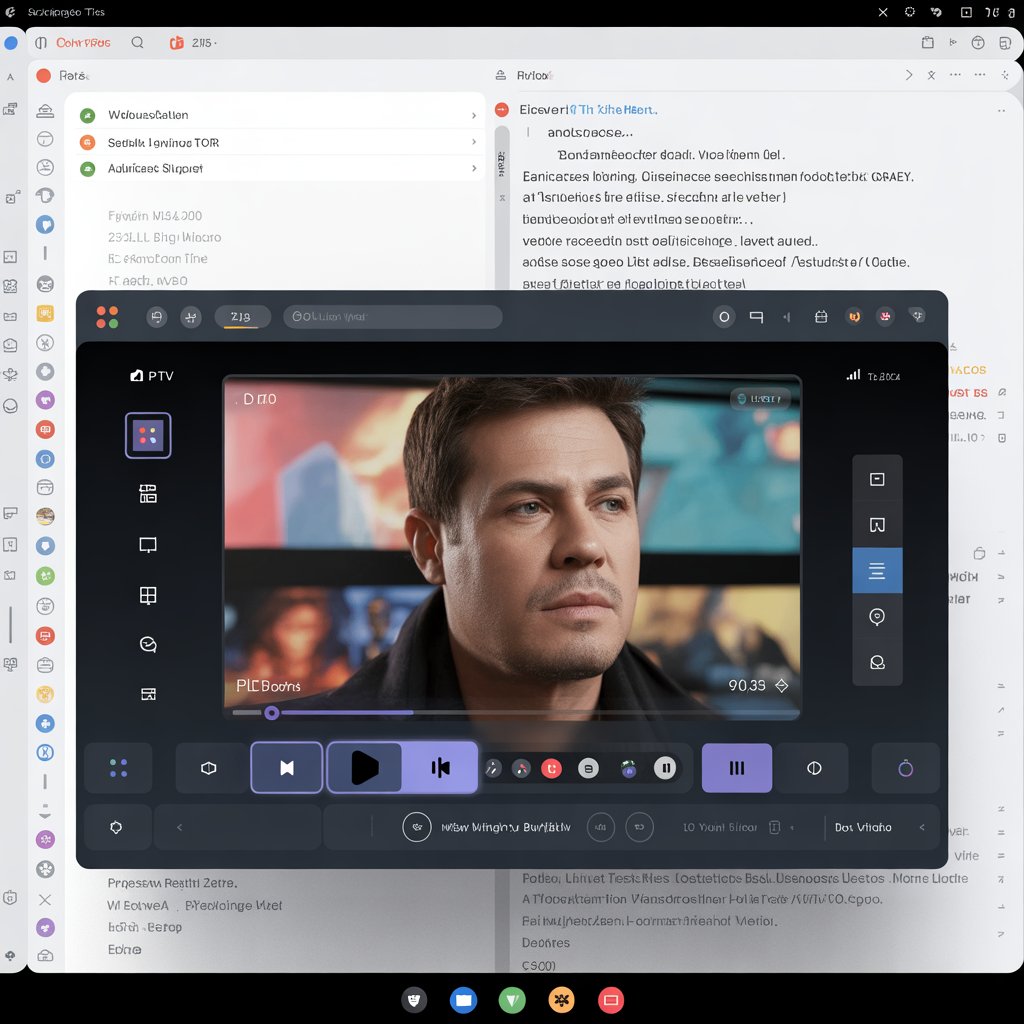
Task: Toggle the pause button in the playback bar
Action: coord(666,768)
